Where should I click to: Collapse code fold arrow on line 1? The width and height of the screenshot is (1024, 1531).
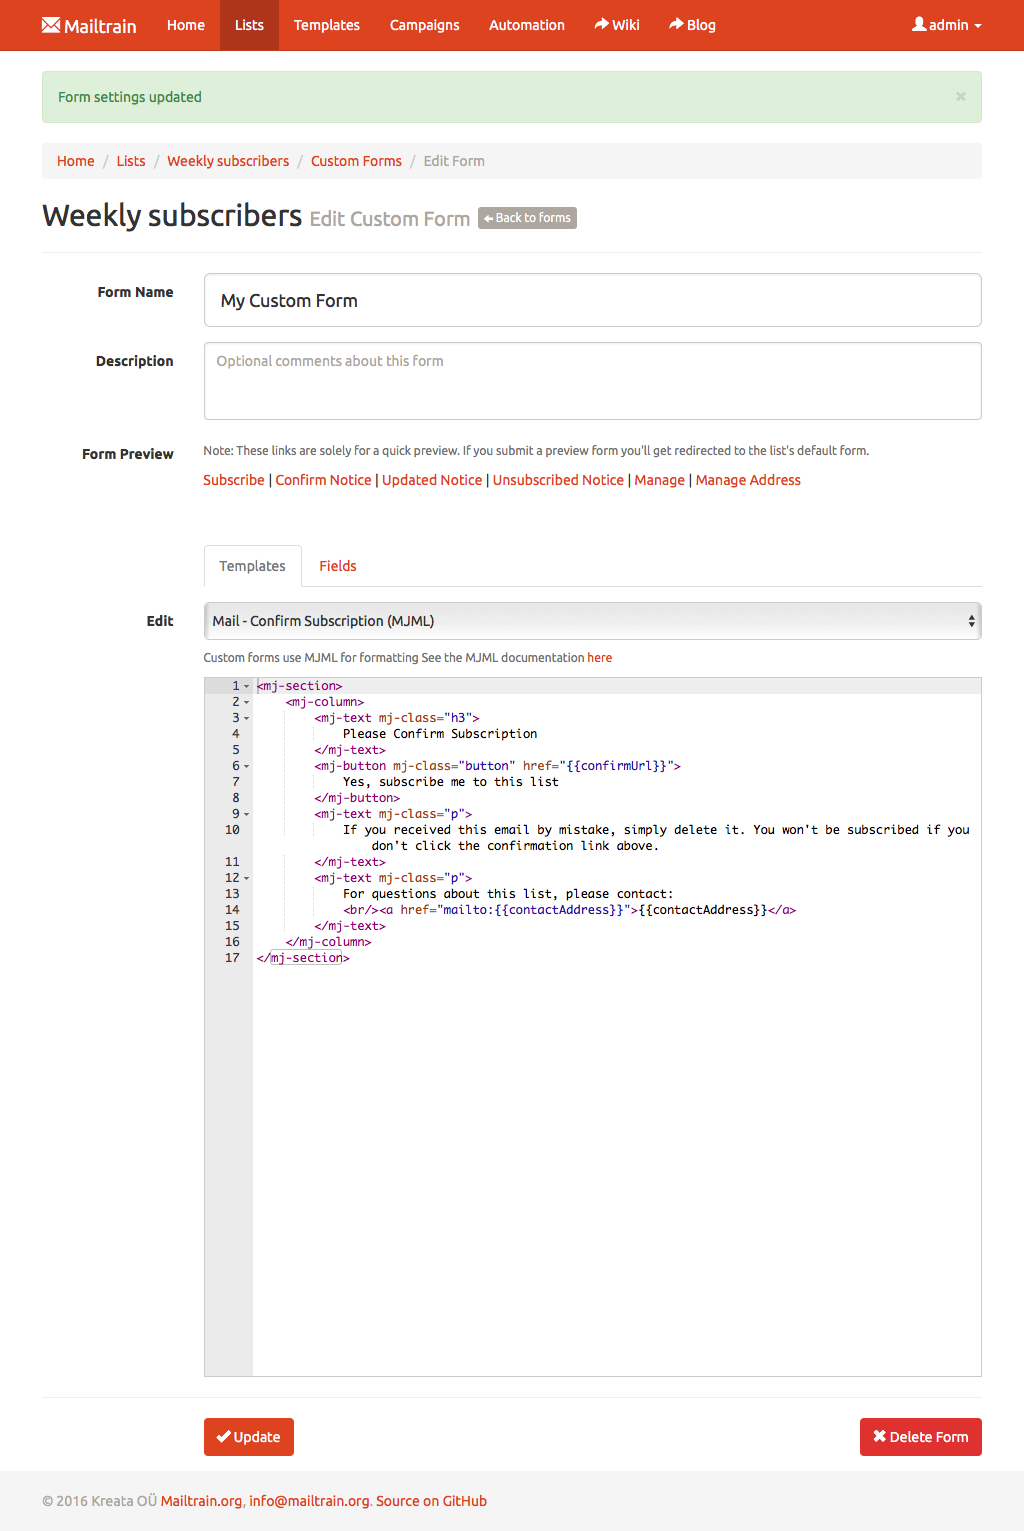click(x=247, y=686)
